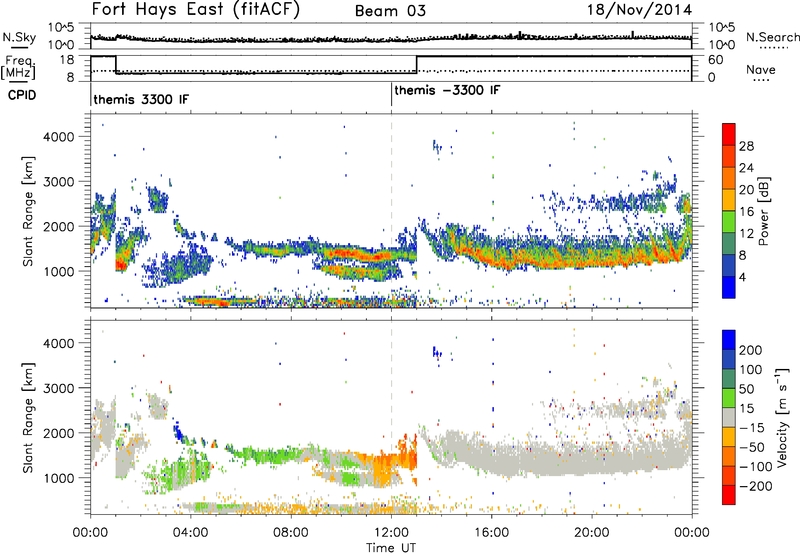The width and height of the screenshot is (800, 554).
Task: Click the '04:00' time axis tick
Action: pyautogui.click(x=190, y=533)
